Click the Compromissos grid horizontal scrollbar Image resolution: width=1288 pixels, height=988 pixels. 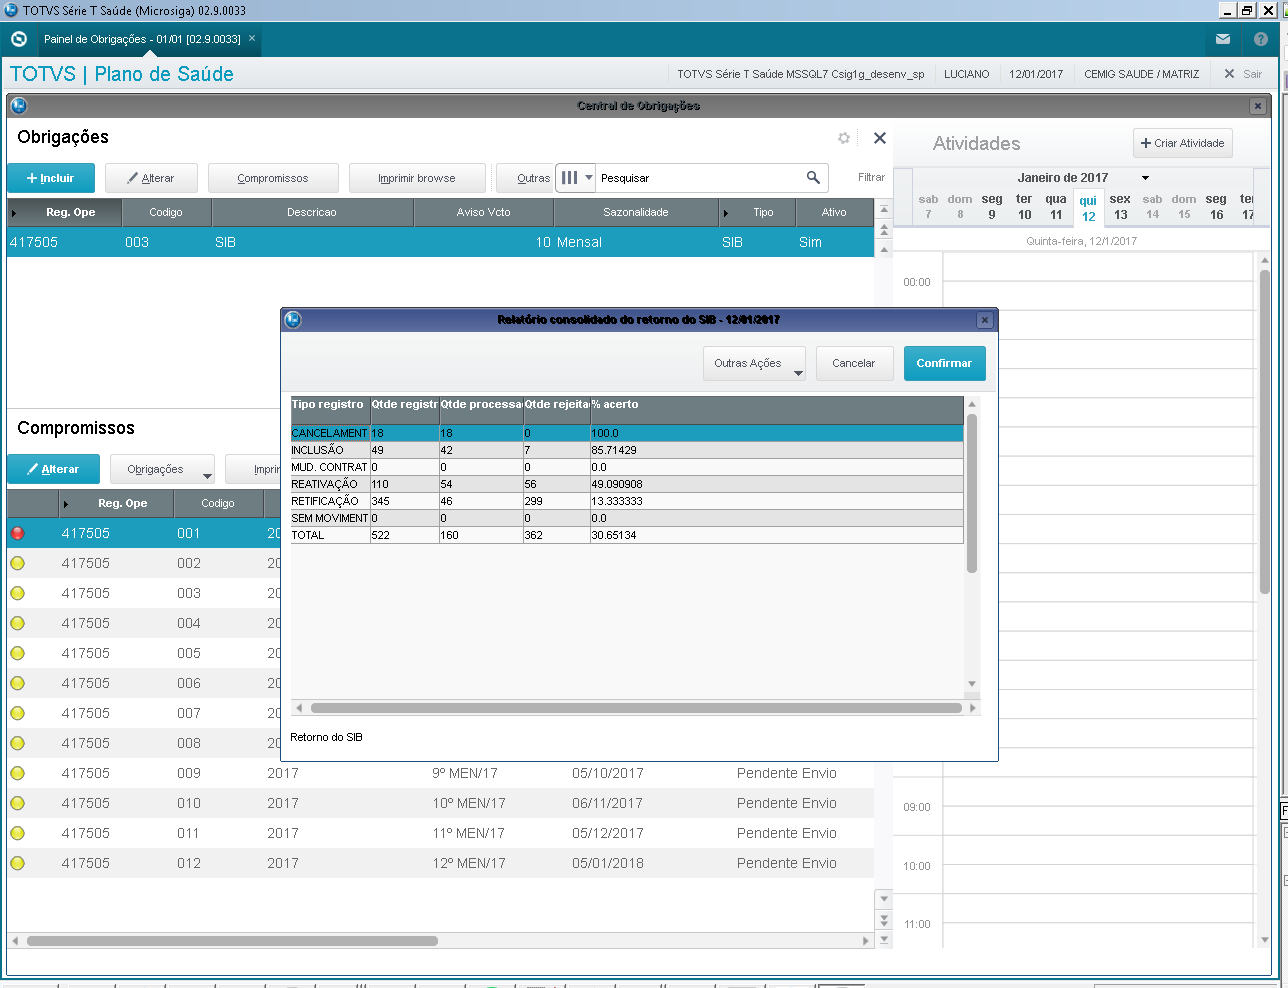[x=232, y=941]
